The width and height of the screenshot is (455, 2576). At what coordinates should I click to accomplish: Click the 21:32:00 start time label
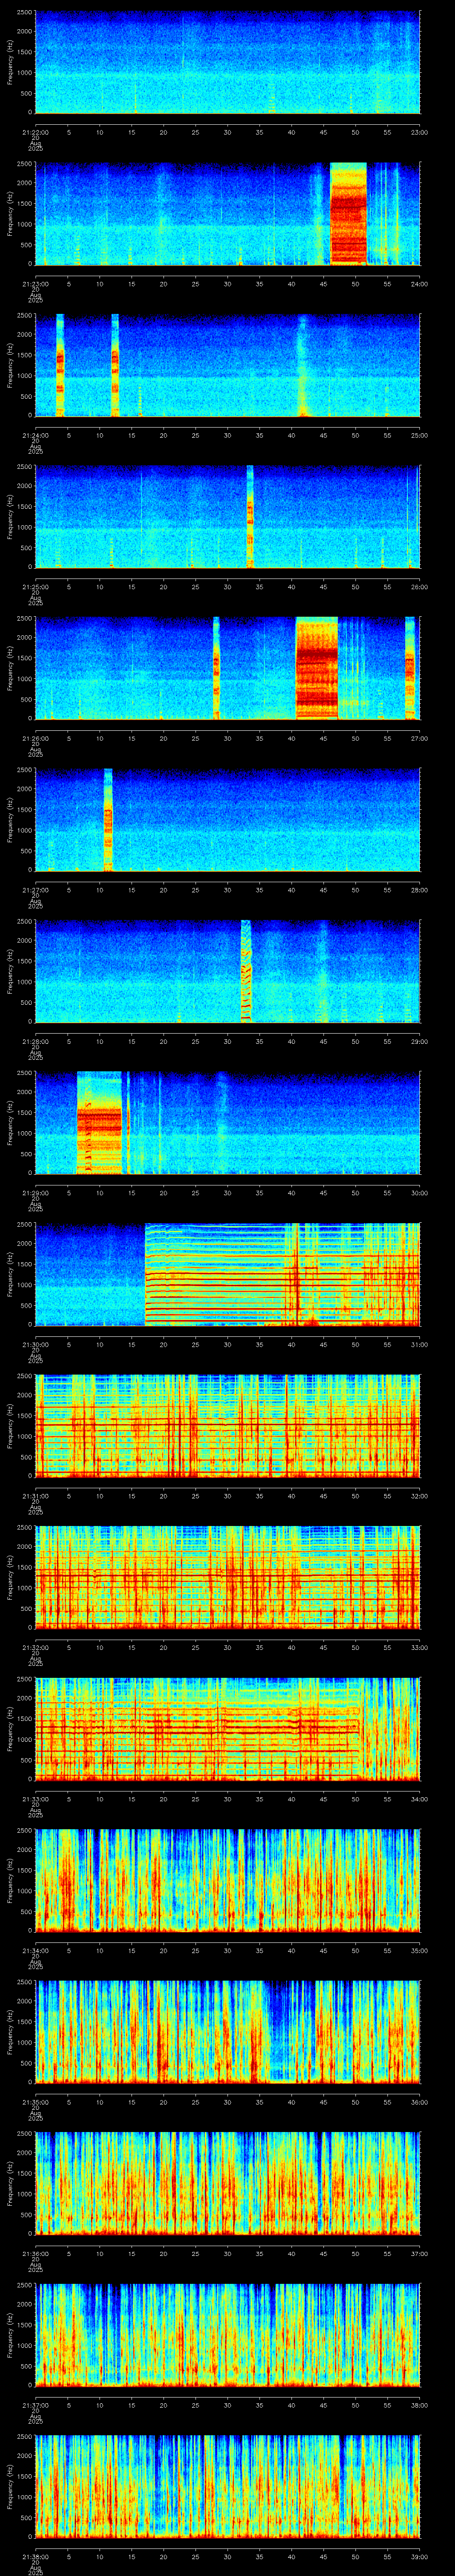pyautogui.click(x=35, y=1647)
